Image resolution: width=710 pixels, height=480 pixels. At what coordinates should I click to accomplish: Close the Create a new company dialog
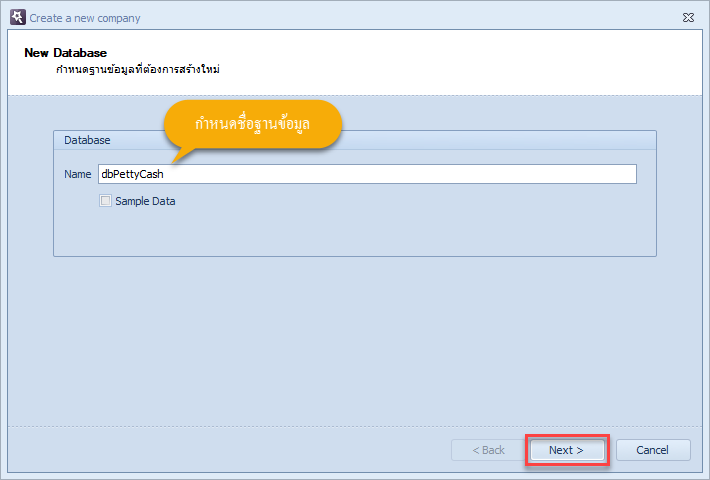click(x=688, y=18)
